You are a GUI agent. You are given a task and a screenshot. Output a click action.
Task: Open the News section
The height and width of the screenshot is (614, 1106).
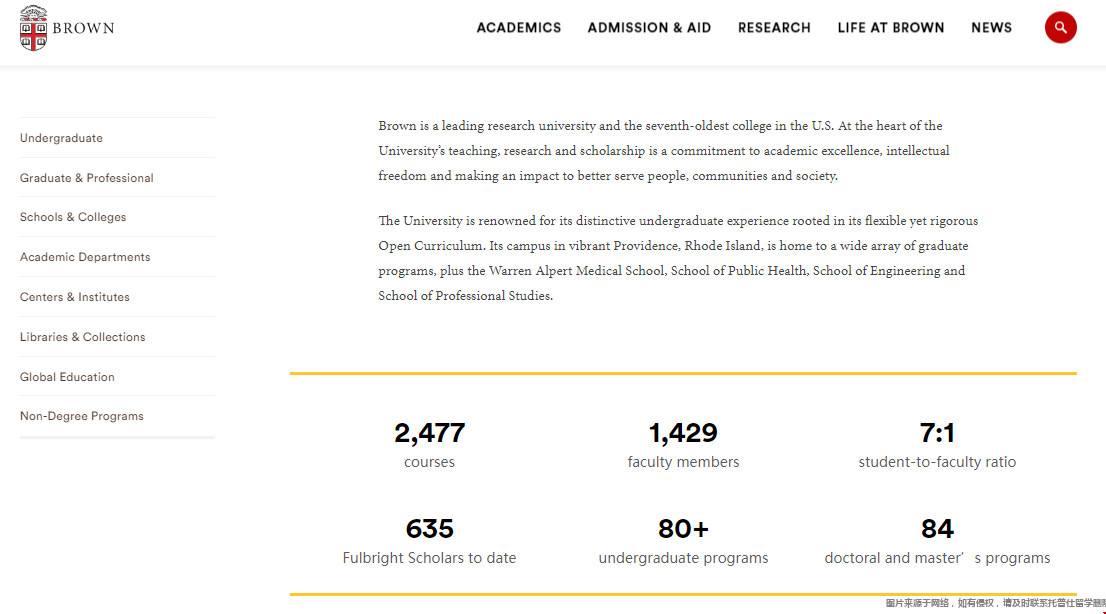coord(991,28)
